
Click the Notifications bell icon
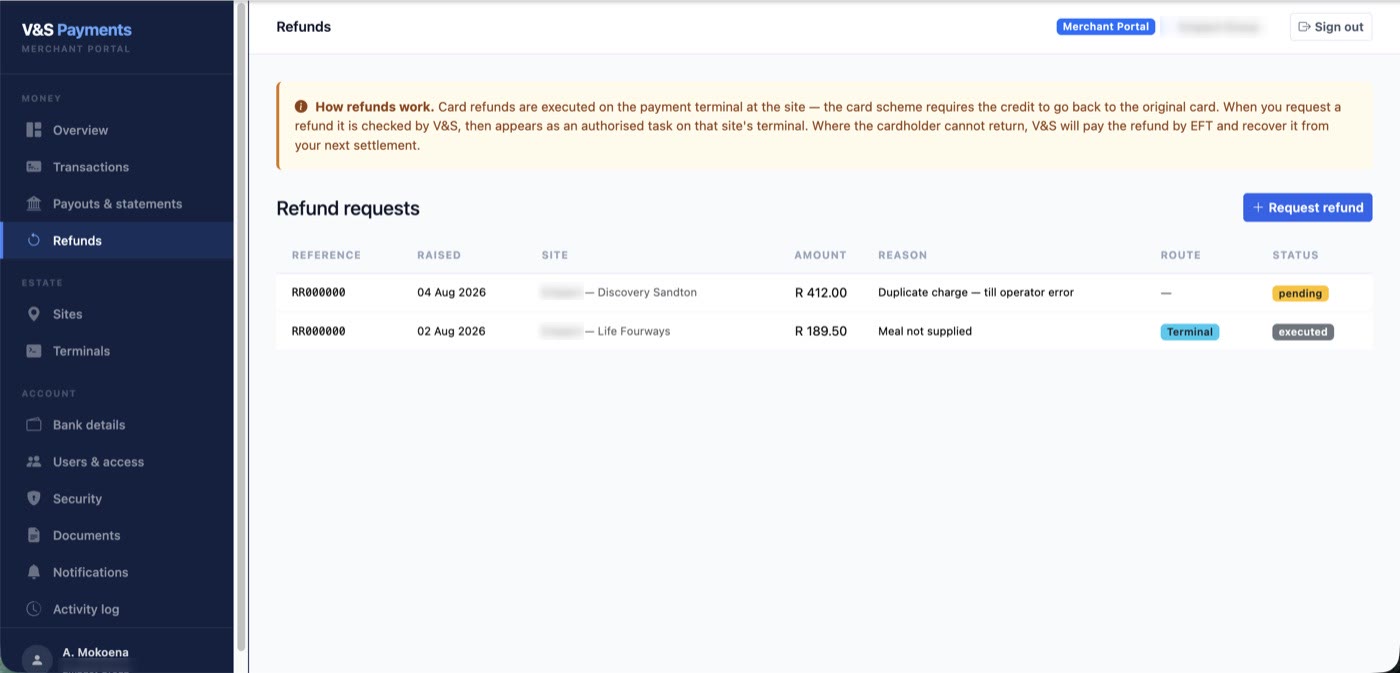(x=34, y=573)
